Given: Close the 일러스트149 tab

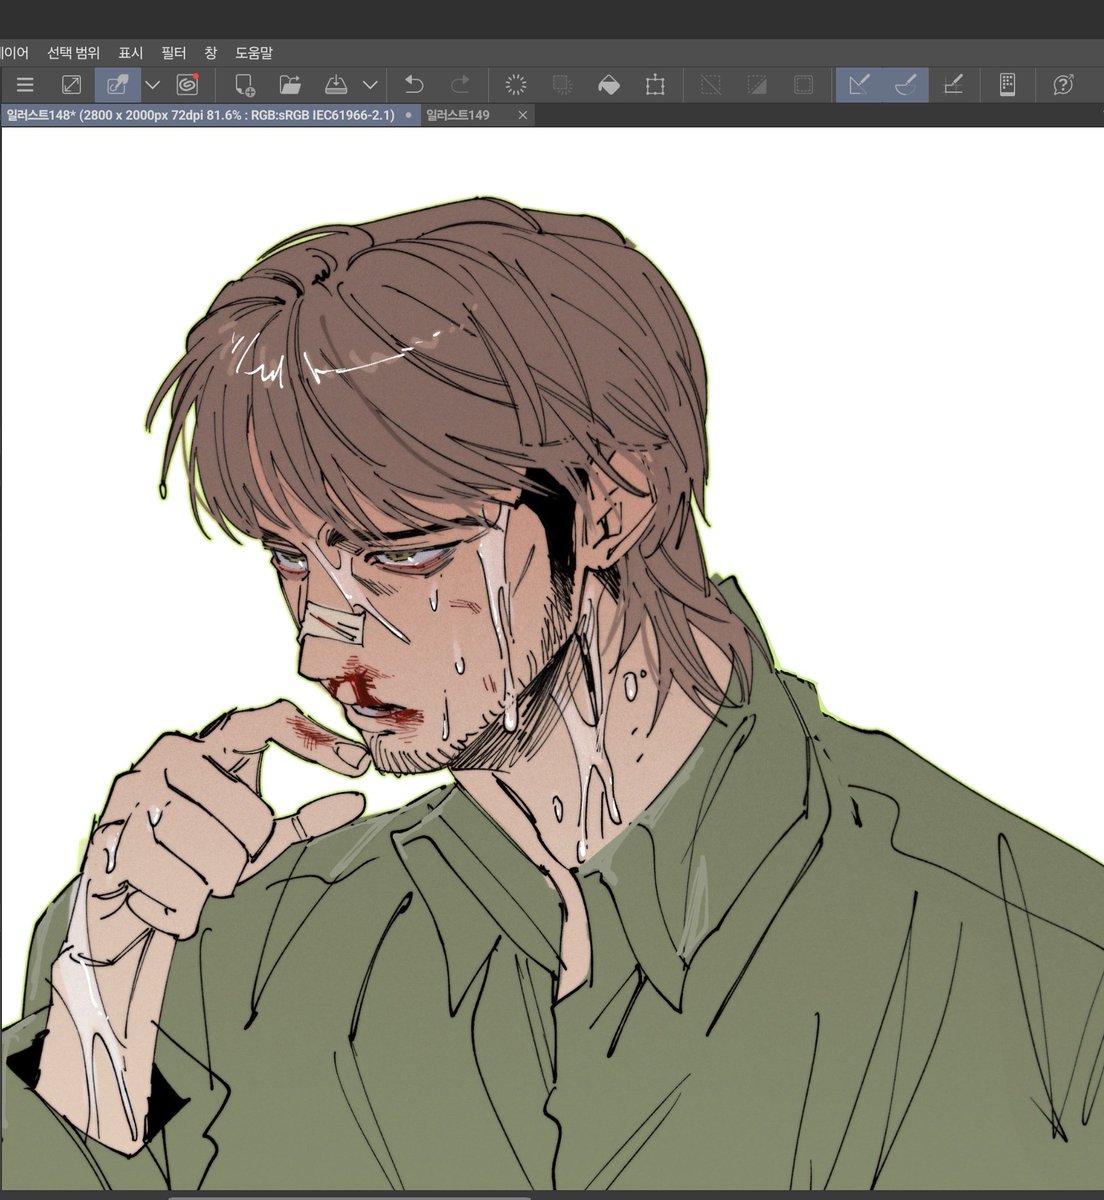Looking at the screenshot, I should [522, 115].
